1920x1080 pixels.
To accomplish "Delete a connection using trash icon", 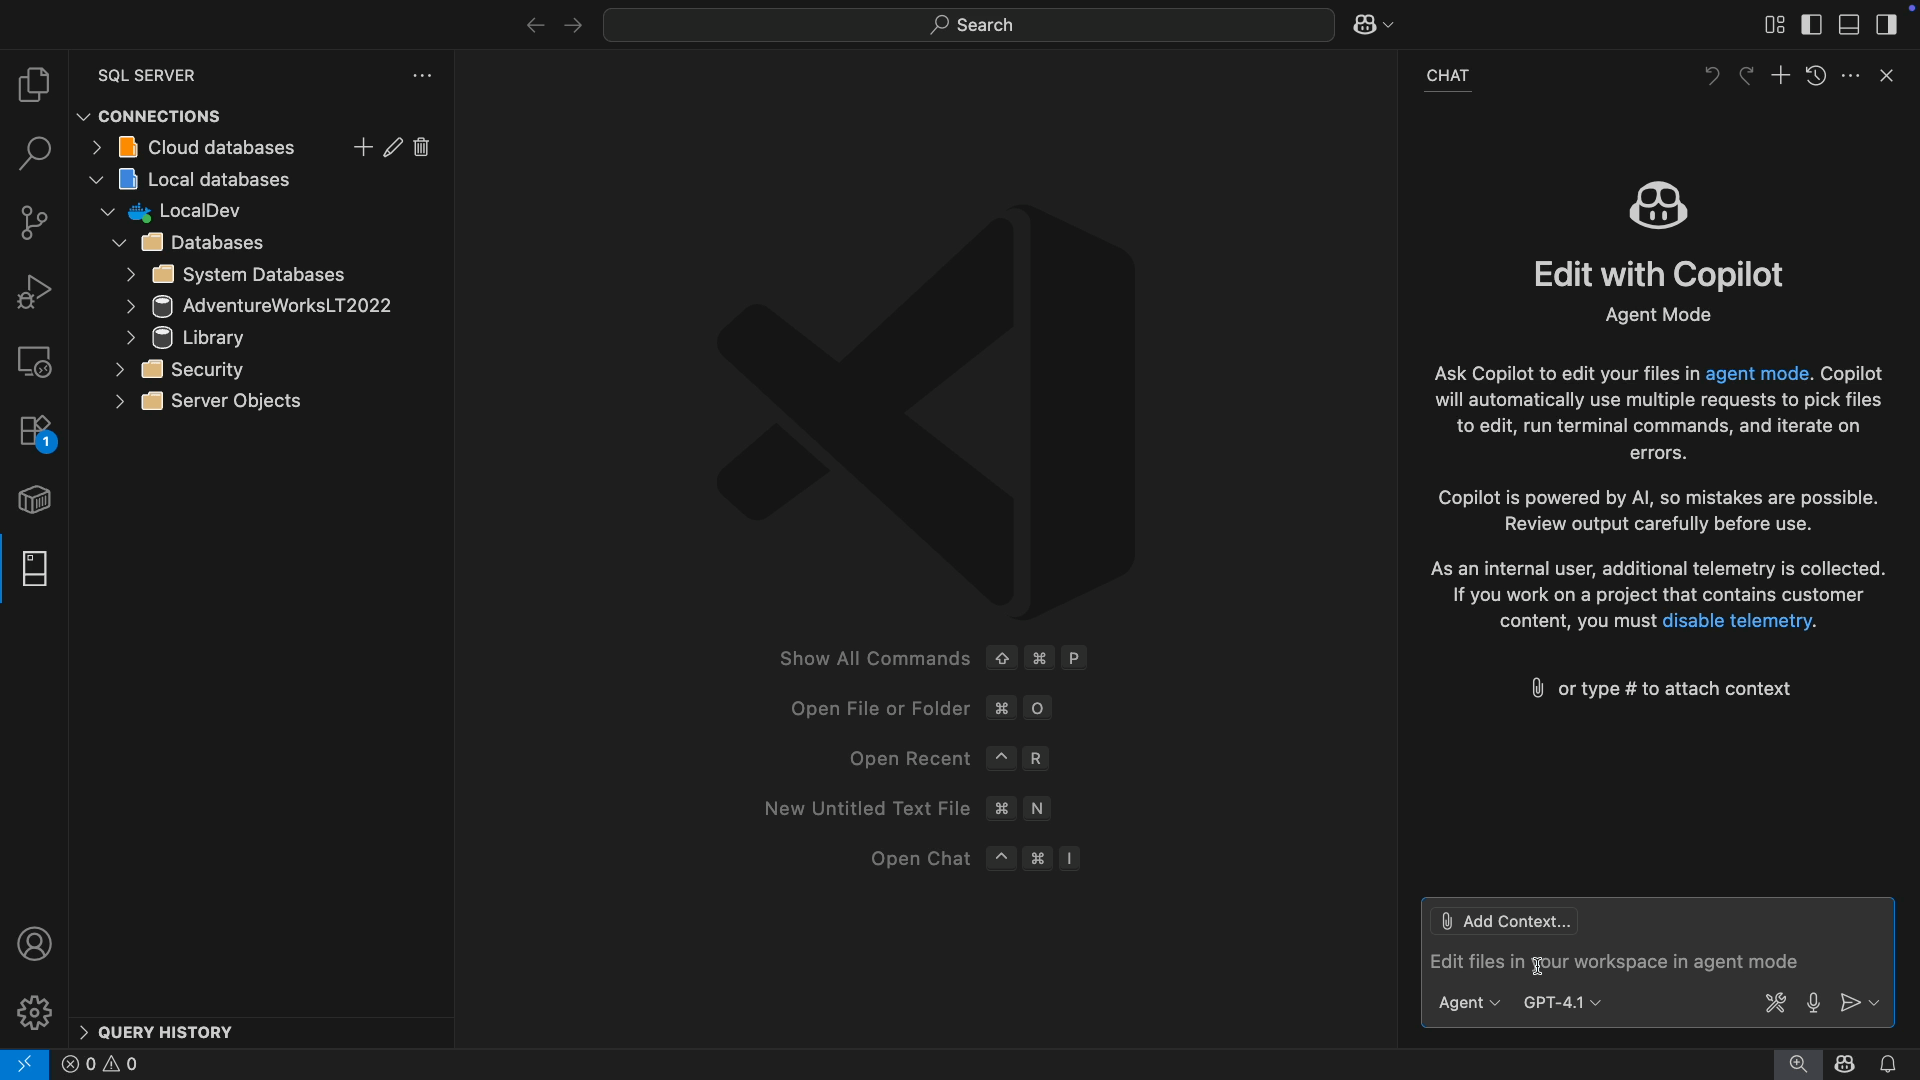I will click(421, 147).
